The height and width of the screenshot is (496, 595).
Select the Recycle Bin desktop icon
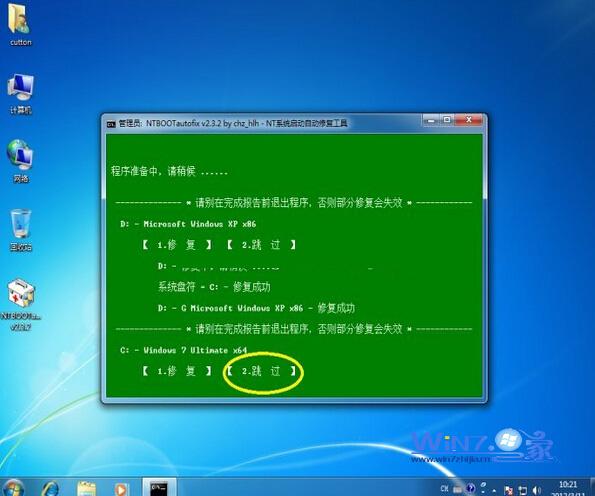pyautogui.click(x=20, y=230)
